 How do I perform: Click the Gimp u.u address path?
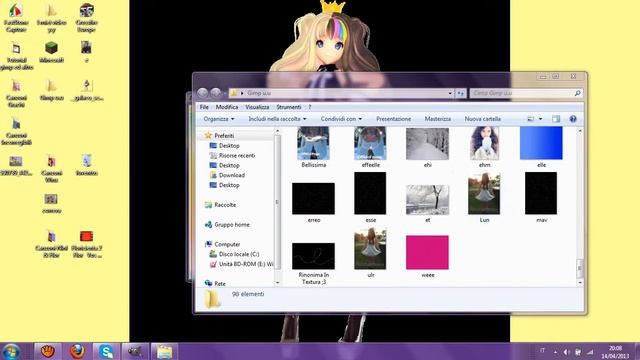point(259,93)
